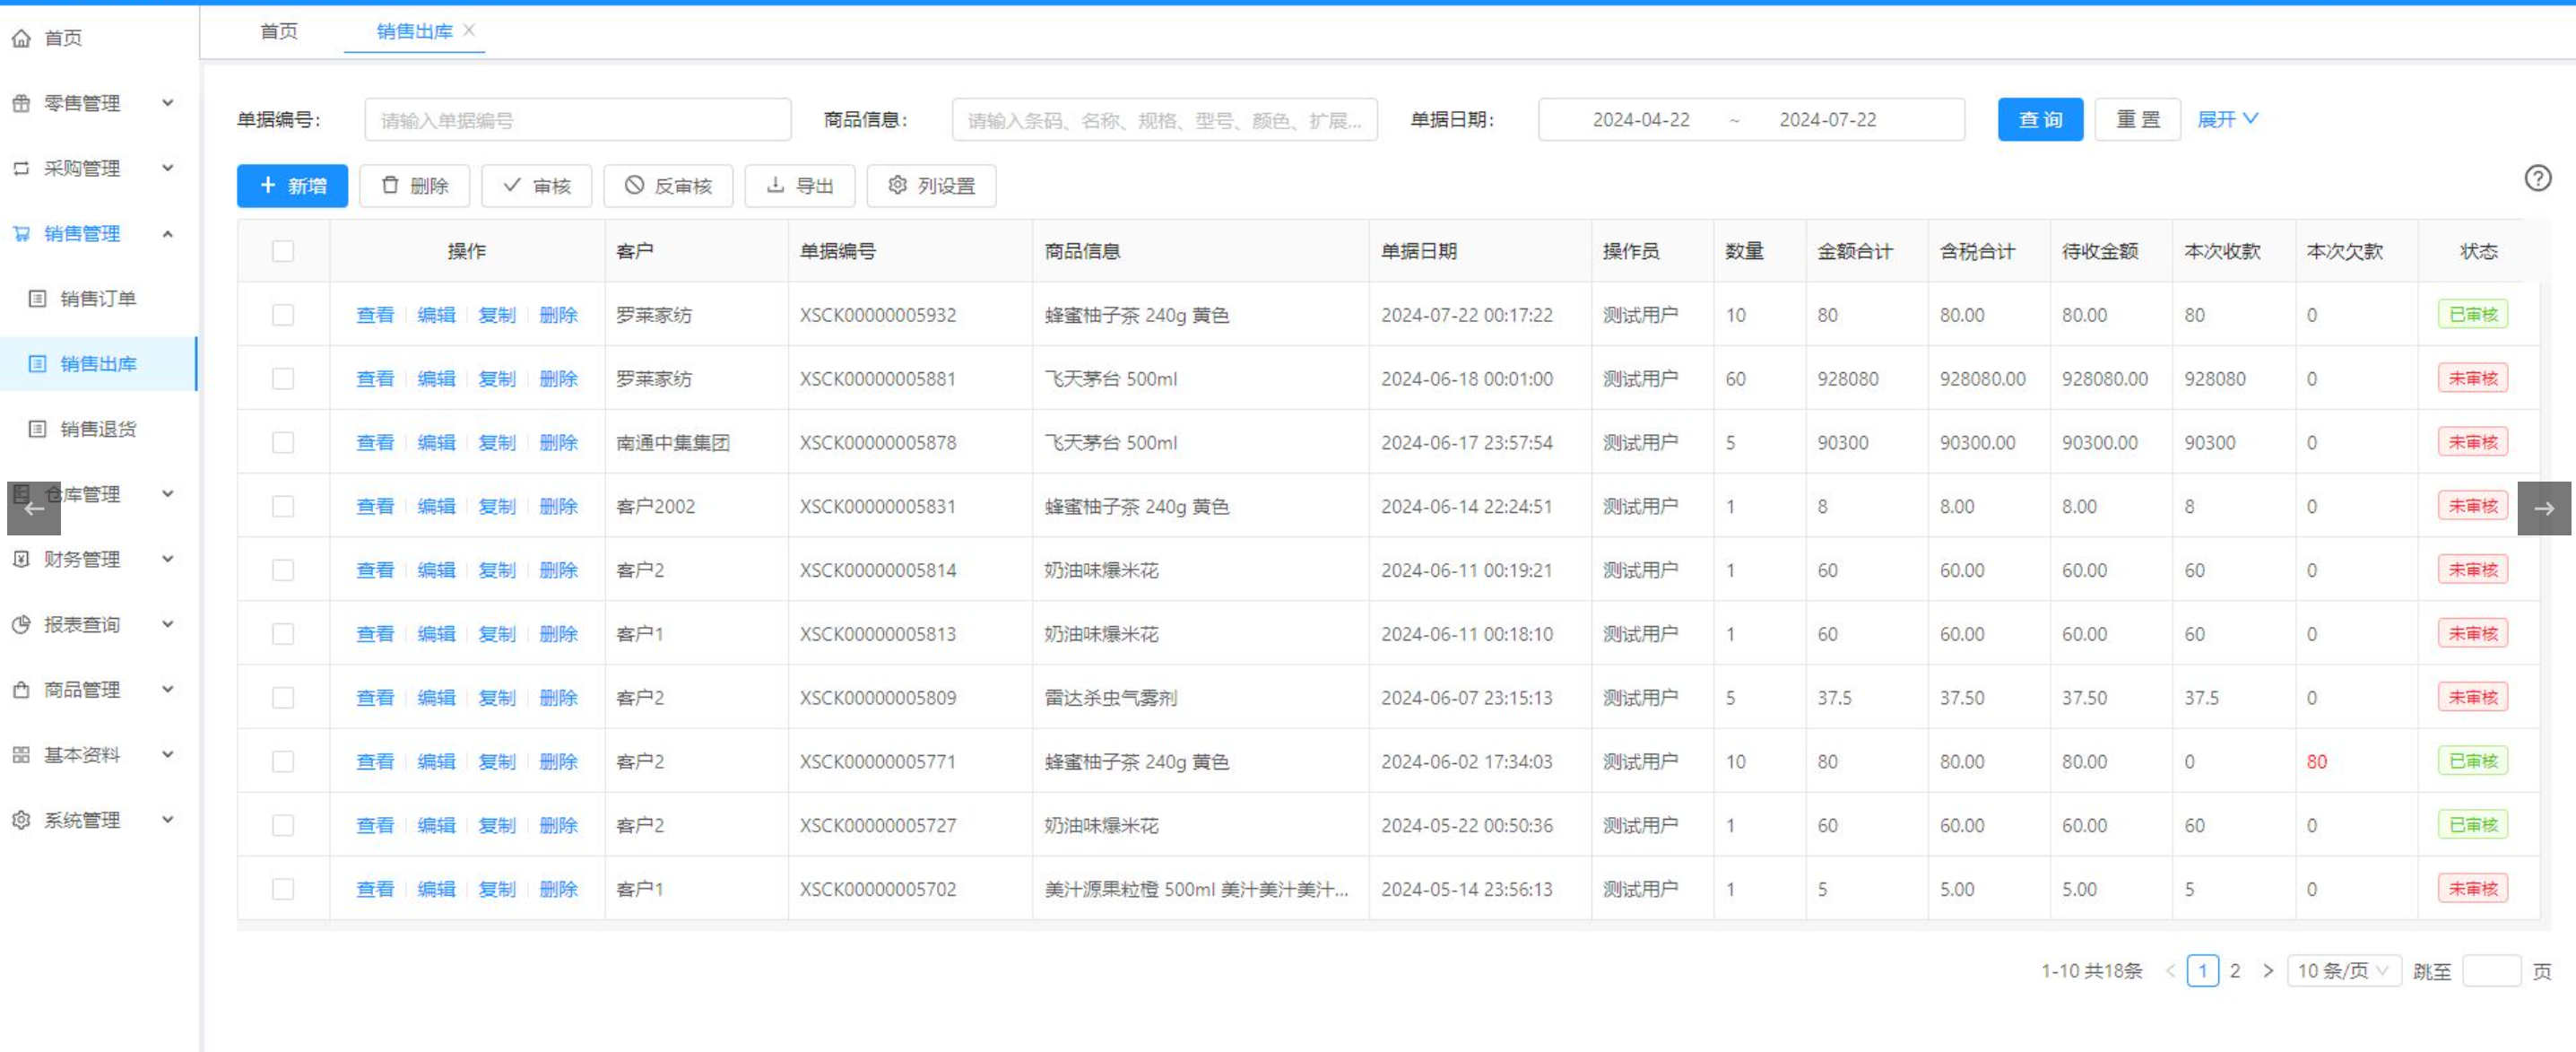Click the 采购管理 sidebar icon
This screenshot has height=1052, width=2576.
21,168
